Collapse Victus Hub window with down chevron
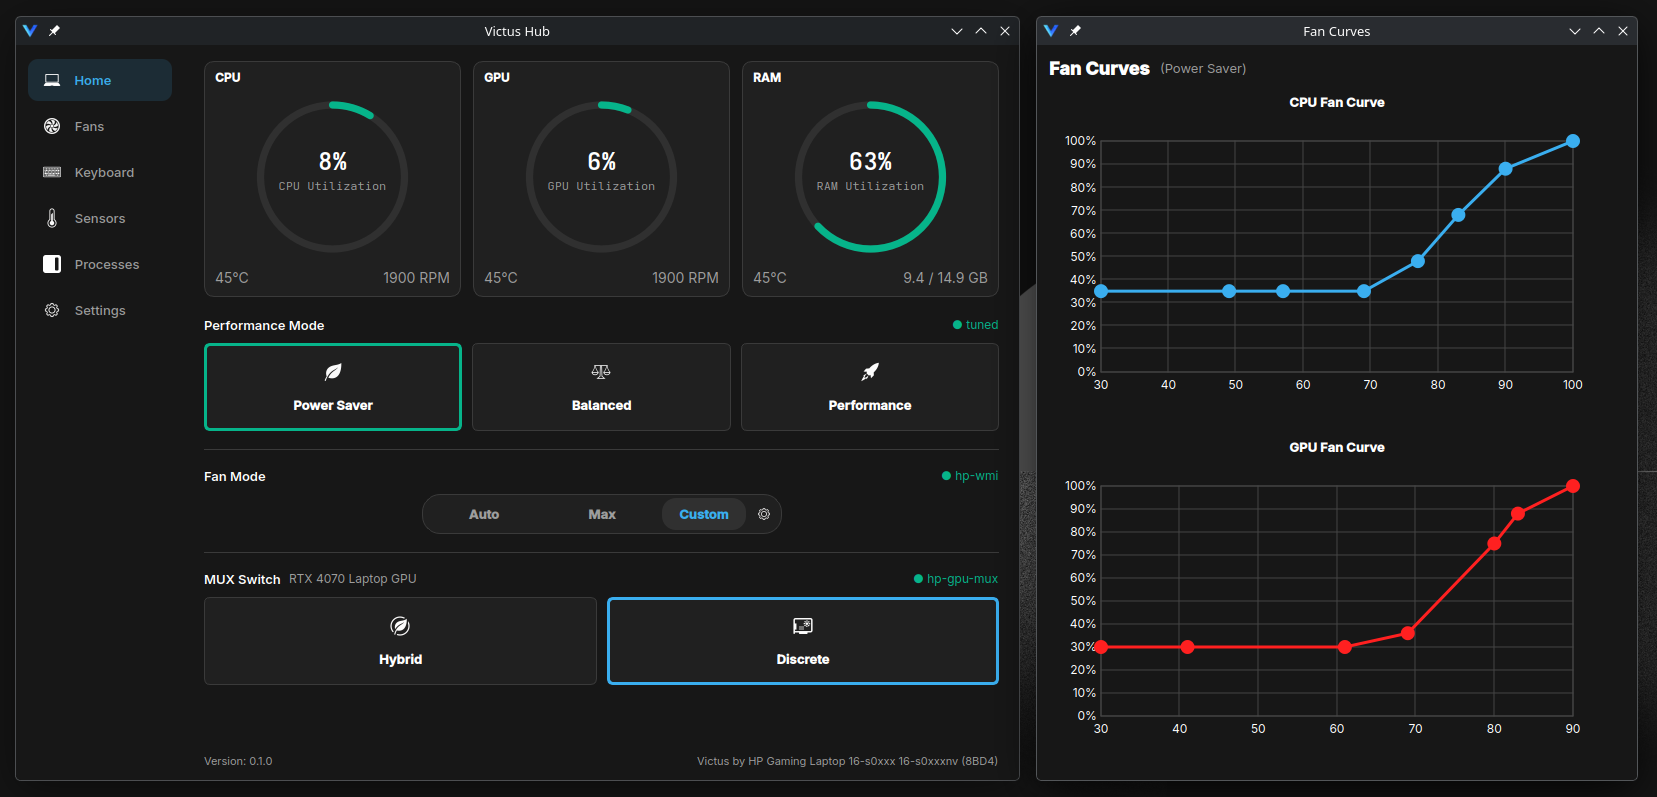Viewport: 1657px width, 797px height. pos(957,31)
